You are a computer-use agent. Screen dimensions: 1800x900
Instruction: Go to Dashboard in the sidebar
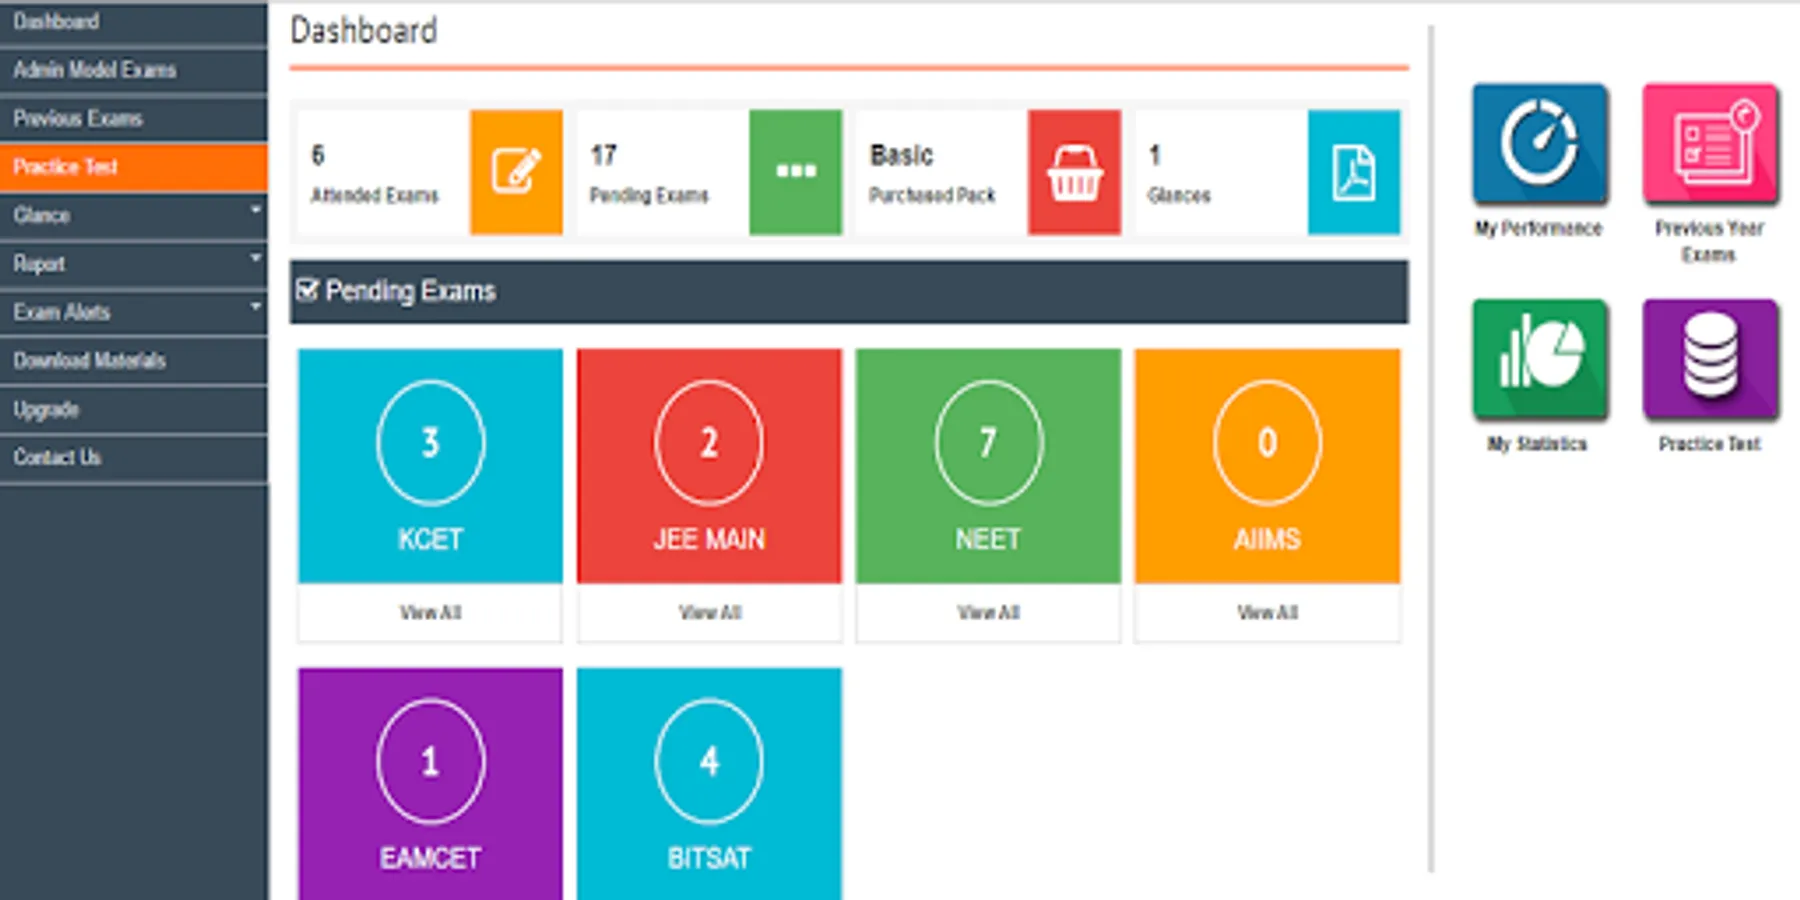click(x=134, y=22)
